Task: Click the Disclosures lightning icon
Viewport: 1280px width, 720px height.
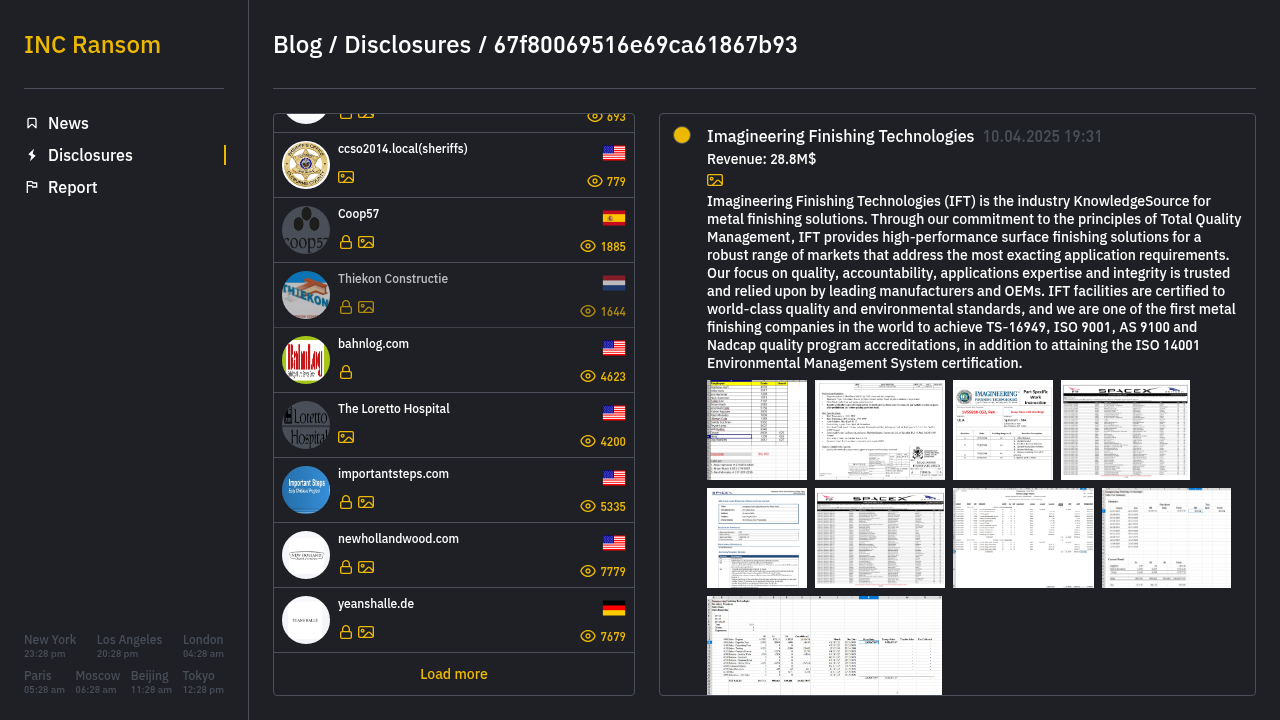Action: 32,155
